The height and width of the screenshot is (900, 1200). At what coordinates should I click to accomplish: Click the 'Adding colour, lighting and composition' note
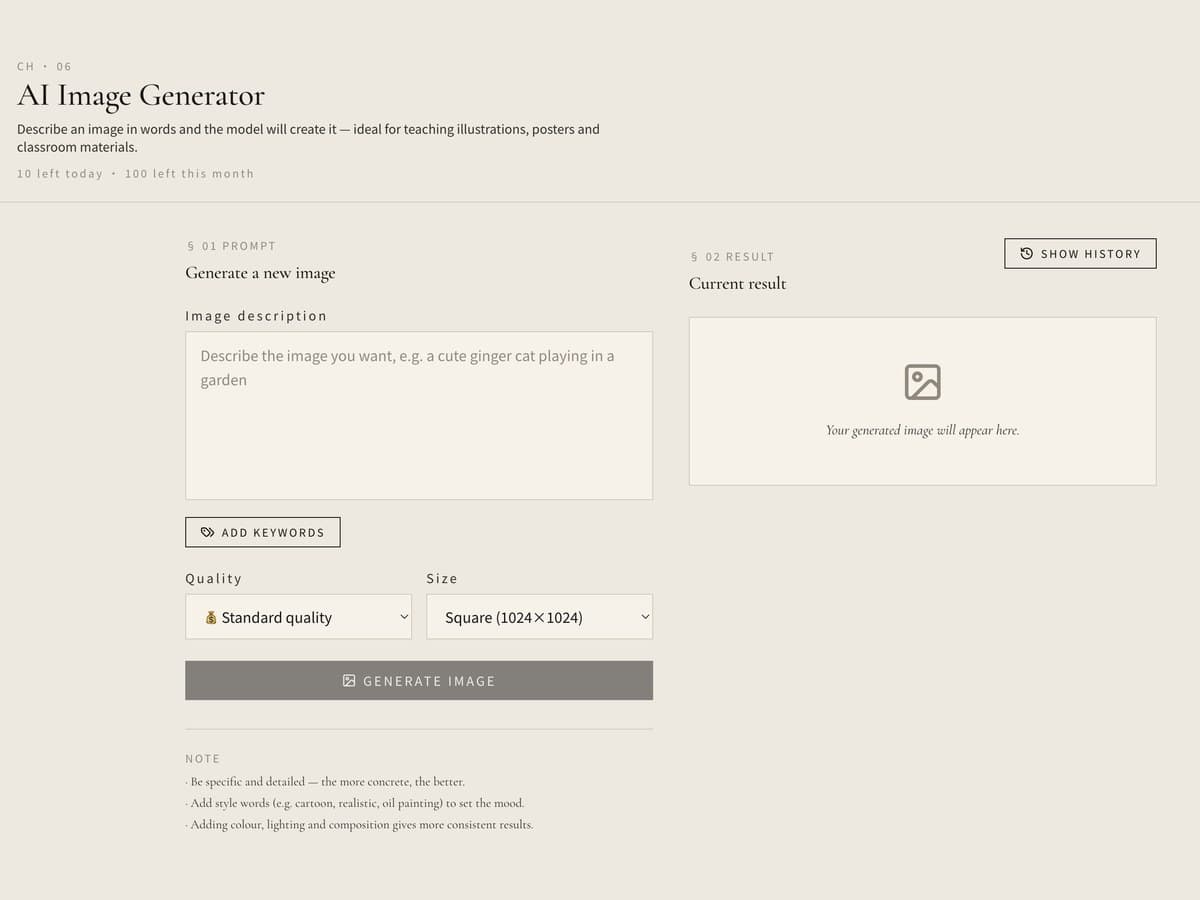[x=359, y=825]
